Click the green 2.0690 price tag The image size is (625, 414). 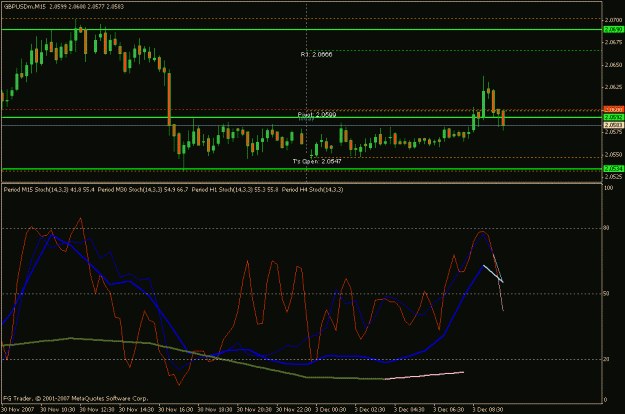pos(613,29)
